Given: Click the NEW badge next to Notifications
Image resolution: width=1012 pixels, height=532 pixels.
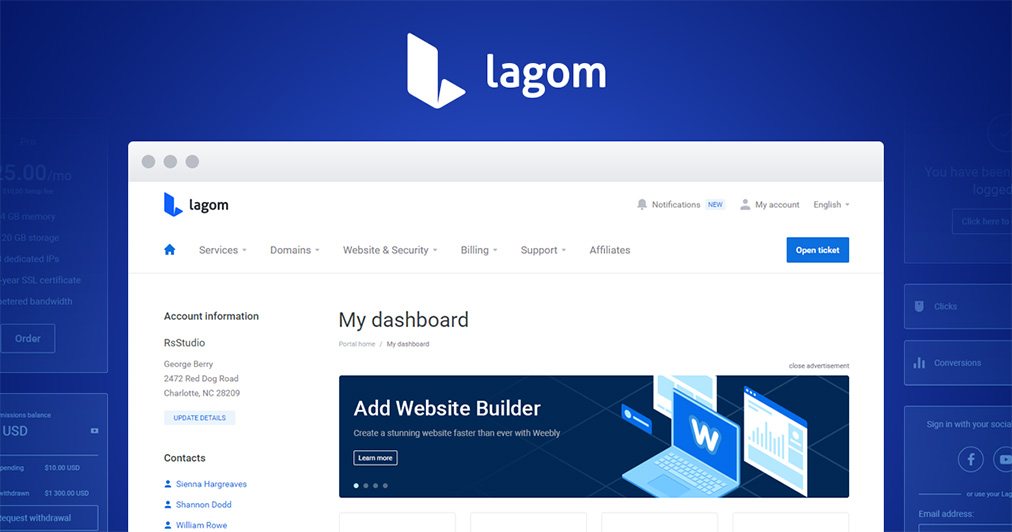Looking at the screenshot, I should tap(715, 205).
